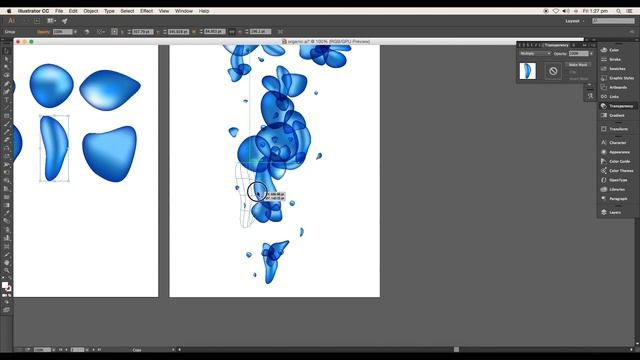Click the artwork thumbnail in Transparency panel
The width and height of the screenshot is (640, 360).
point(527,71)
